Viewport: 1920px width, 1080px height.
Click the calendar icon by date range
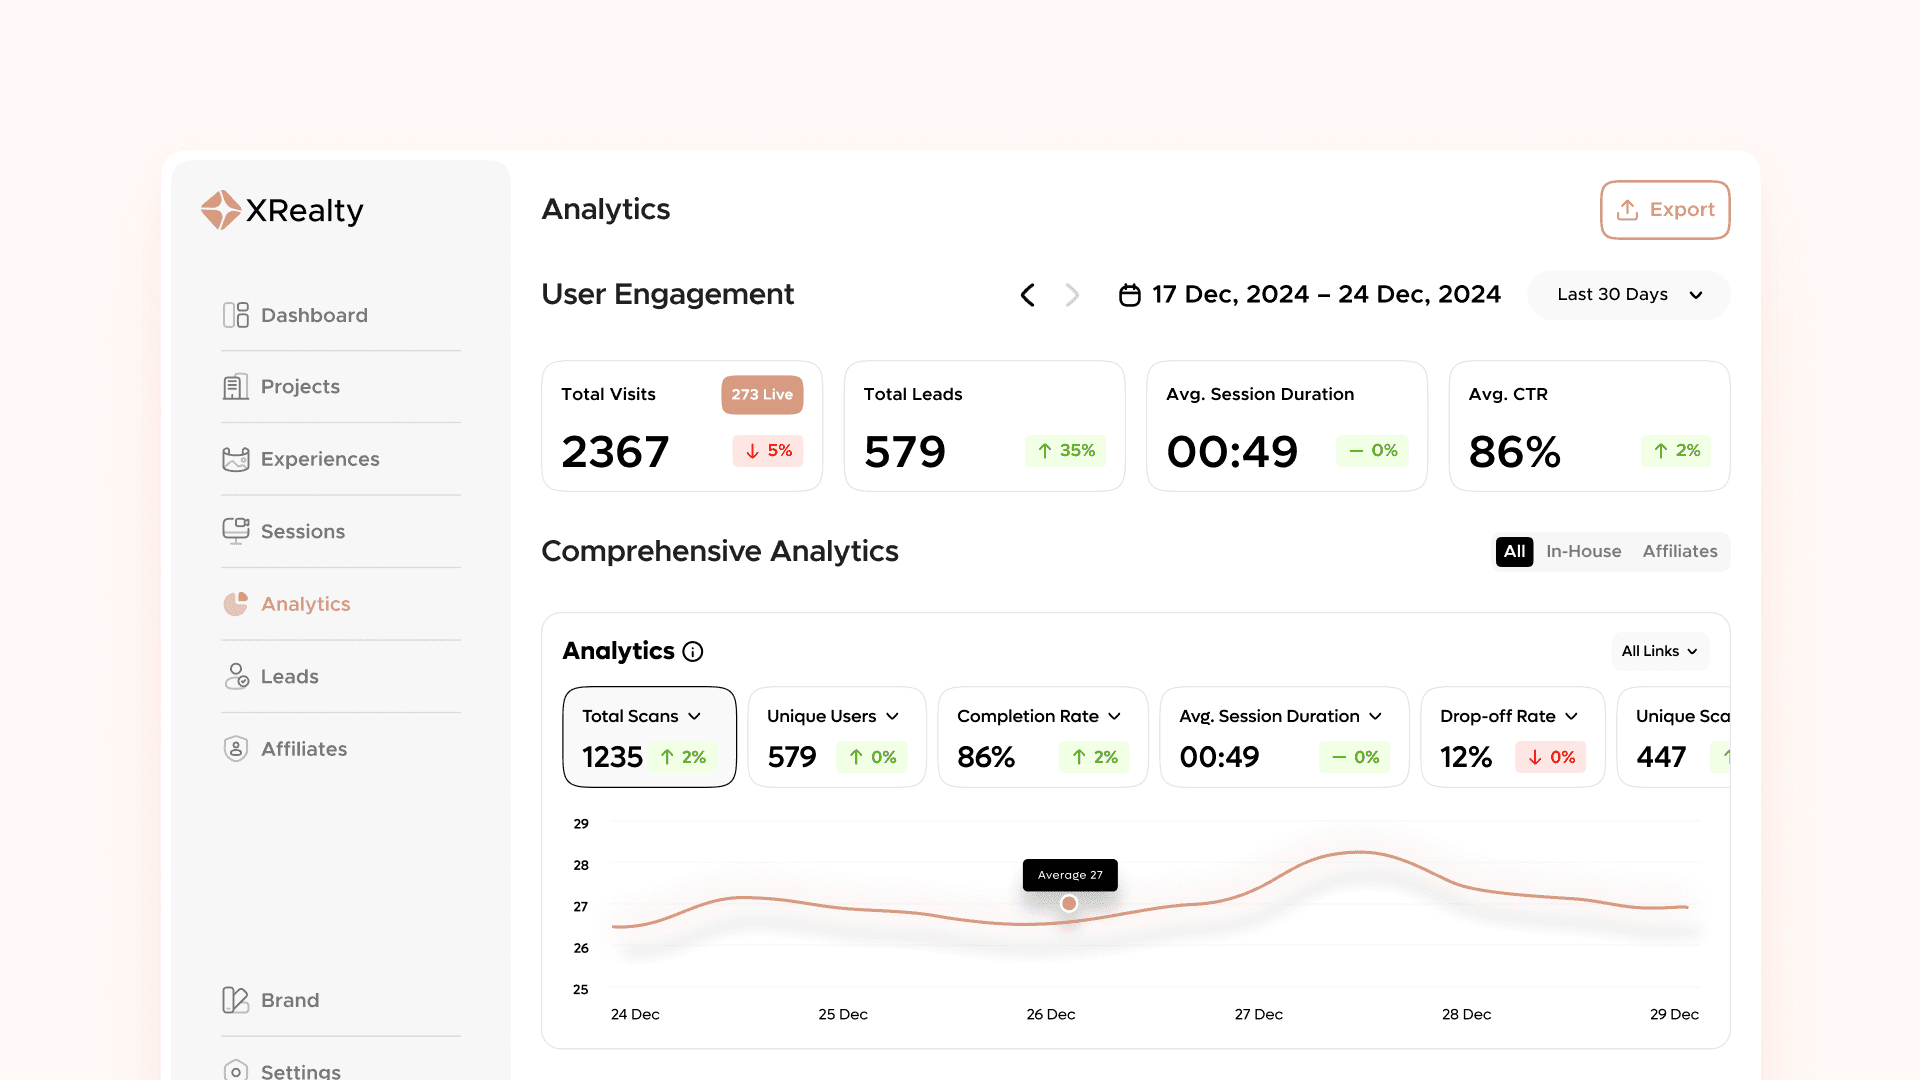[1129, 295]
